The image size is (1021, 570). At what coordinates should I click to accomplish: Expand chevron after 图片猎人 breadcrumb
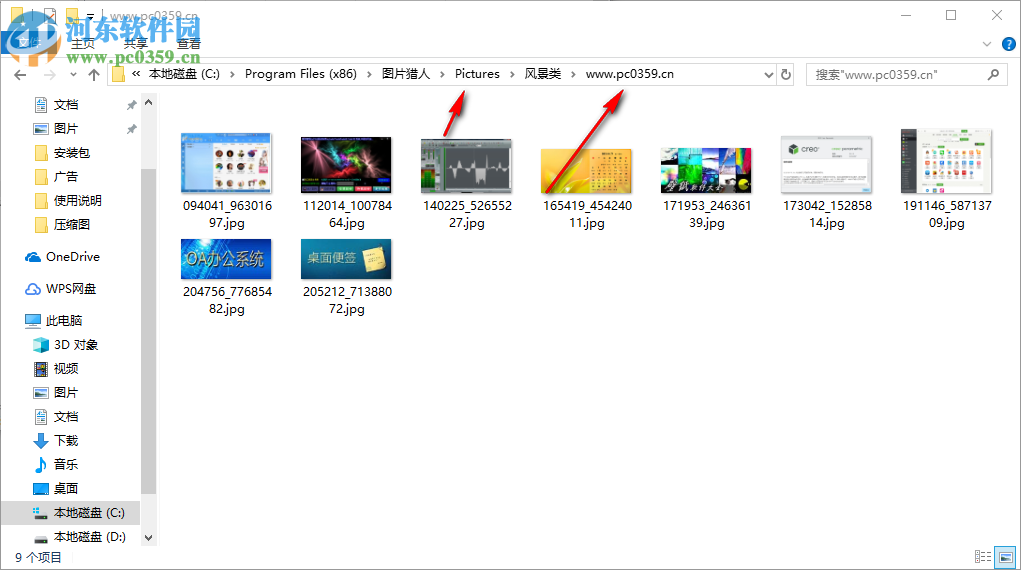pyautogui.click(x=442, y=74)
